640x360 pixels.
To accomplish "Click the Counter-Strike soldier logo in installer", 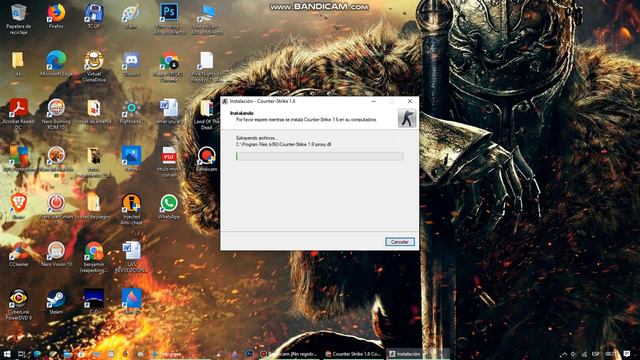I will pyautogui.click(x=407, y=118).
